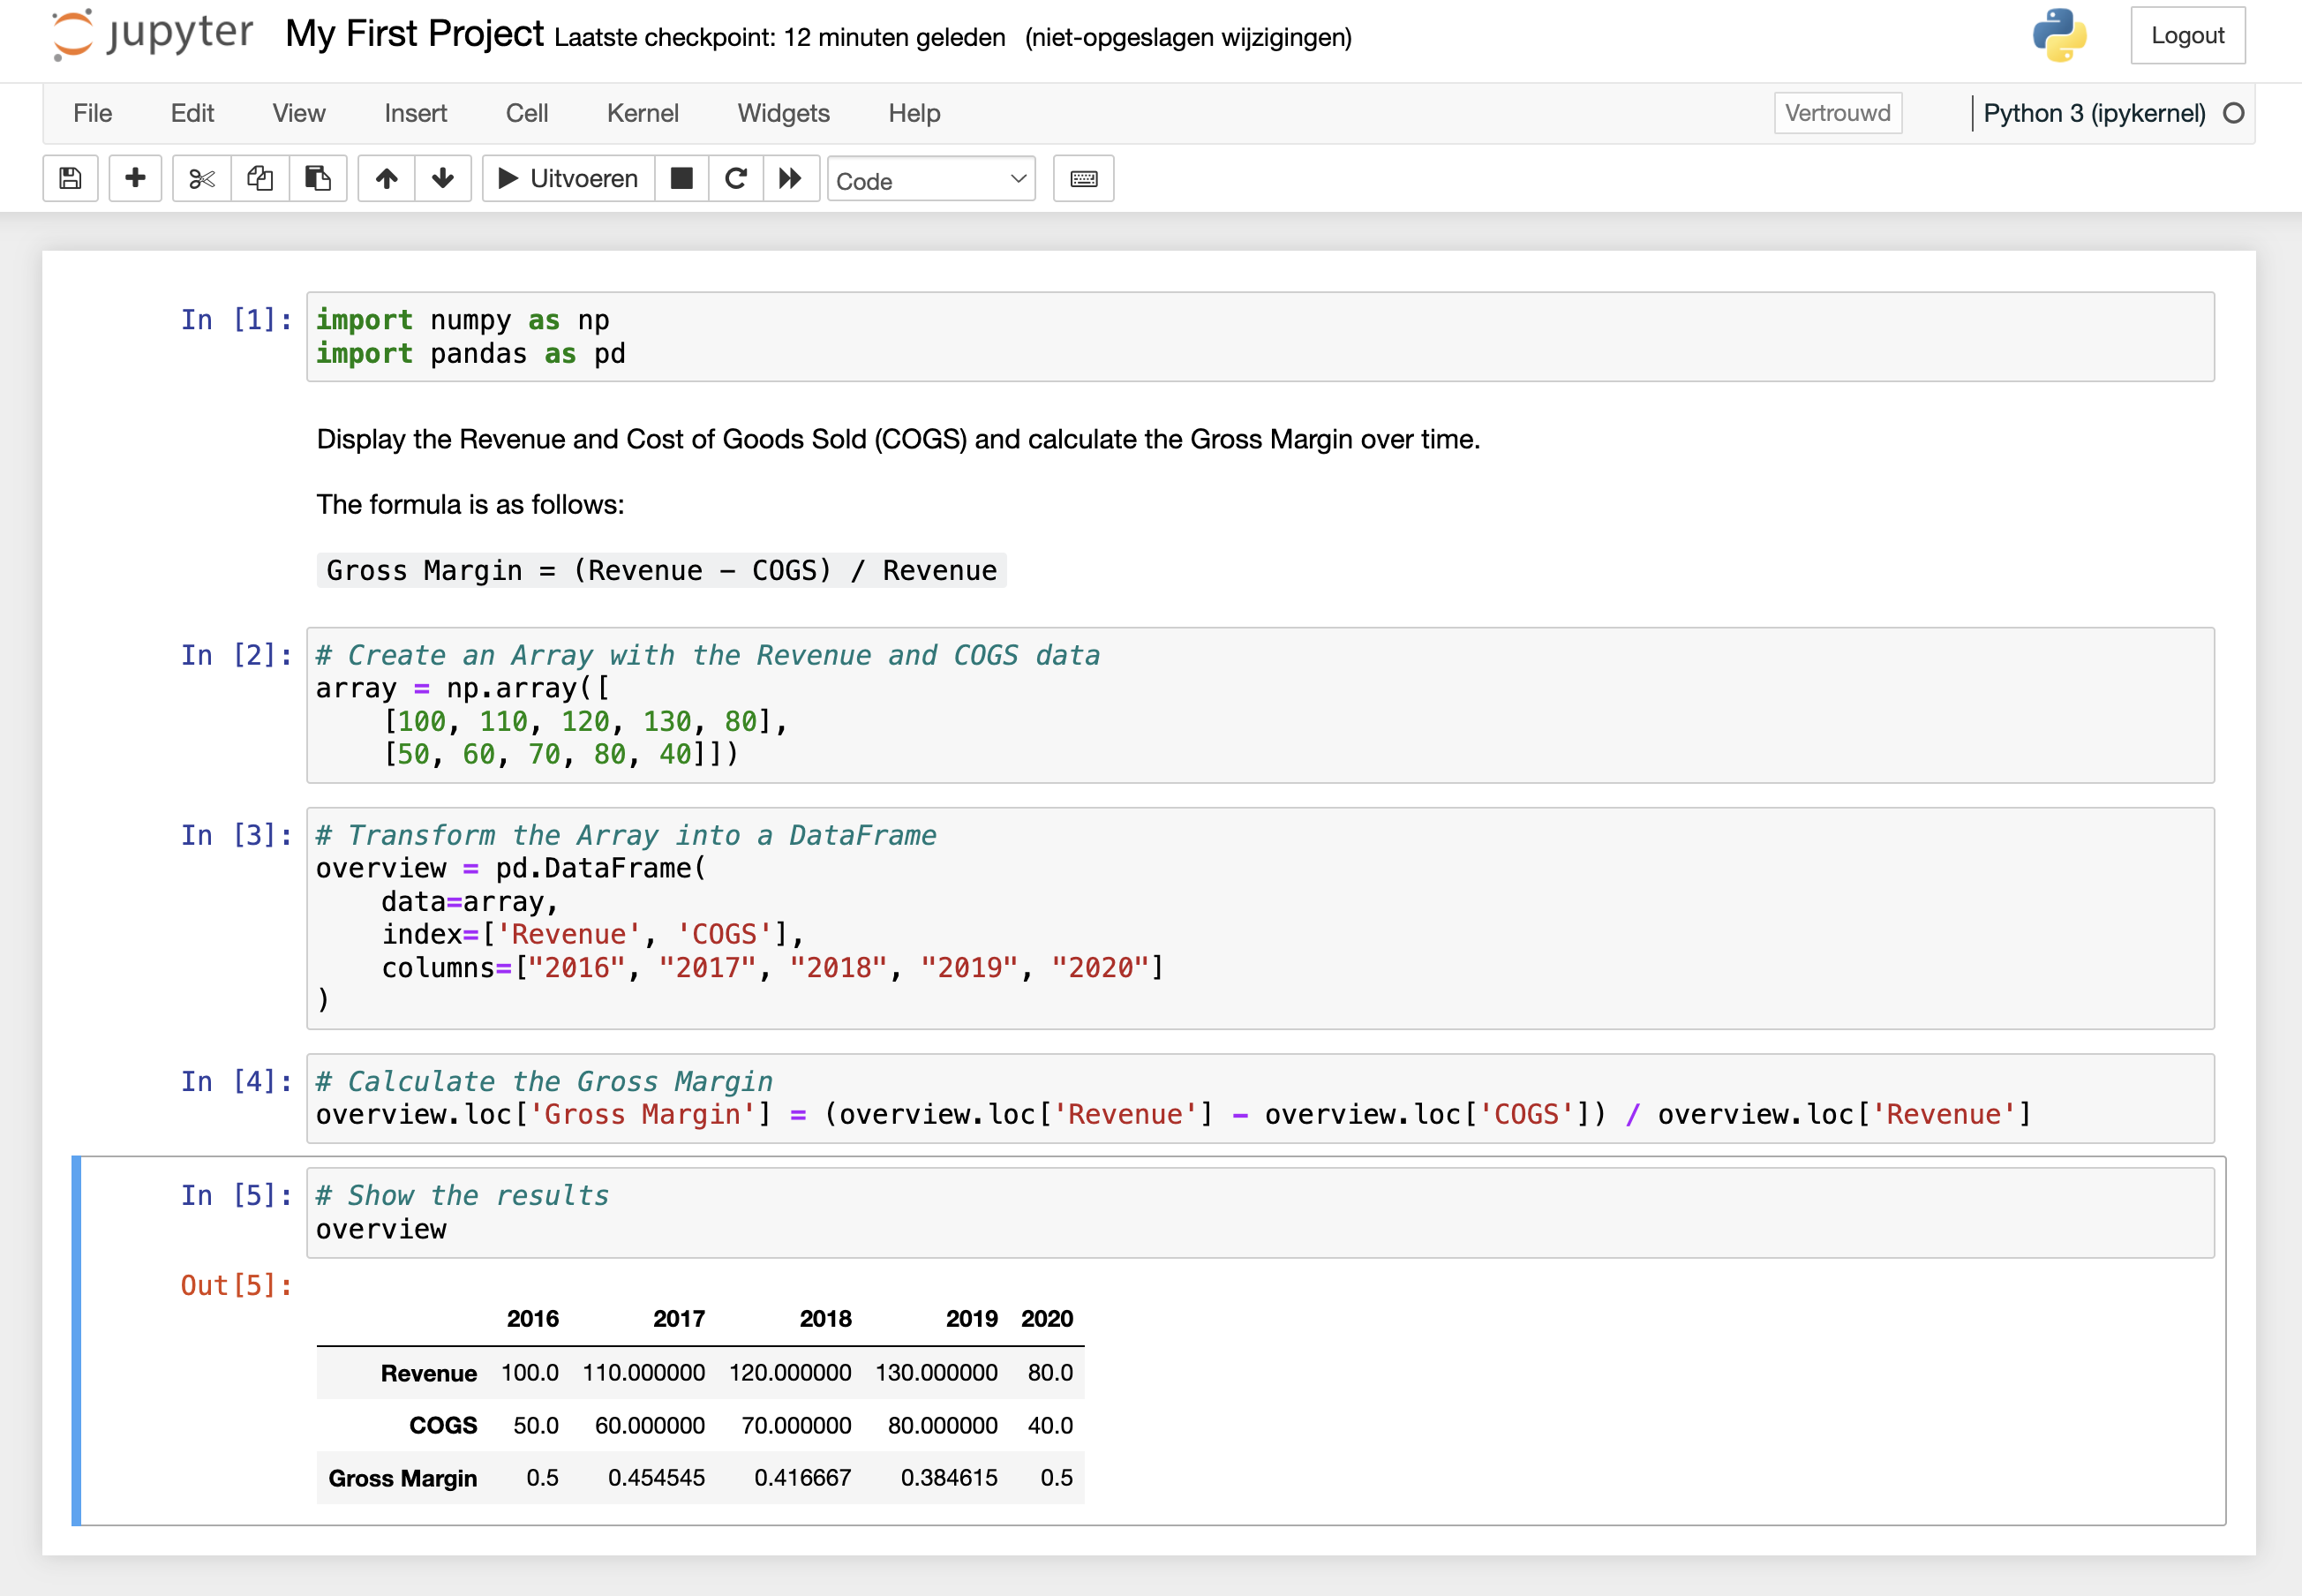Image resolution: width=2302 pixels, height=1596 pixels.
Task: Open the cell type Code dropdown
Action: 930,180
